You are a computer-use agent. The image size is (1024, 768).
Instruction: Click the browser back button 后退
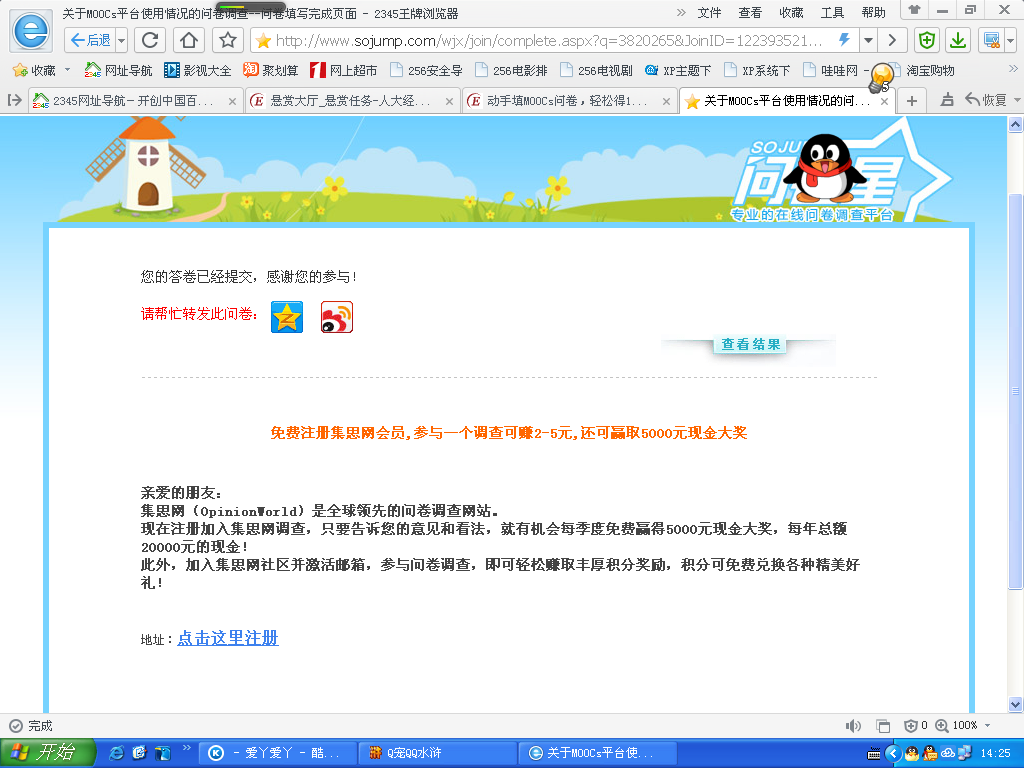click(90, 40)
